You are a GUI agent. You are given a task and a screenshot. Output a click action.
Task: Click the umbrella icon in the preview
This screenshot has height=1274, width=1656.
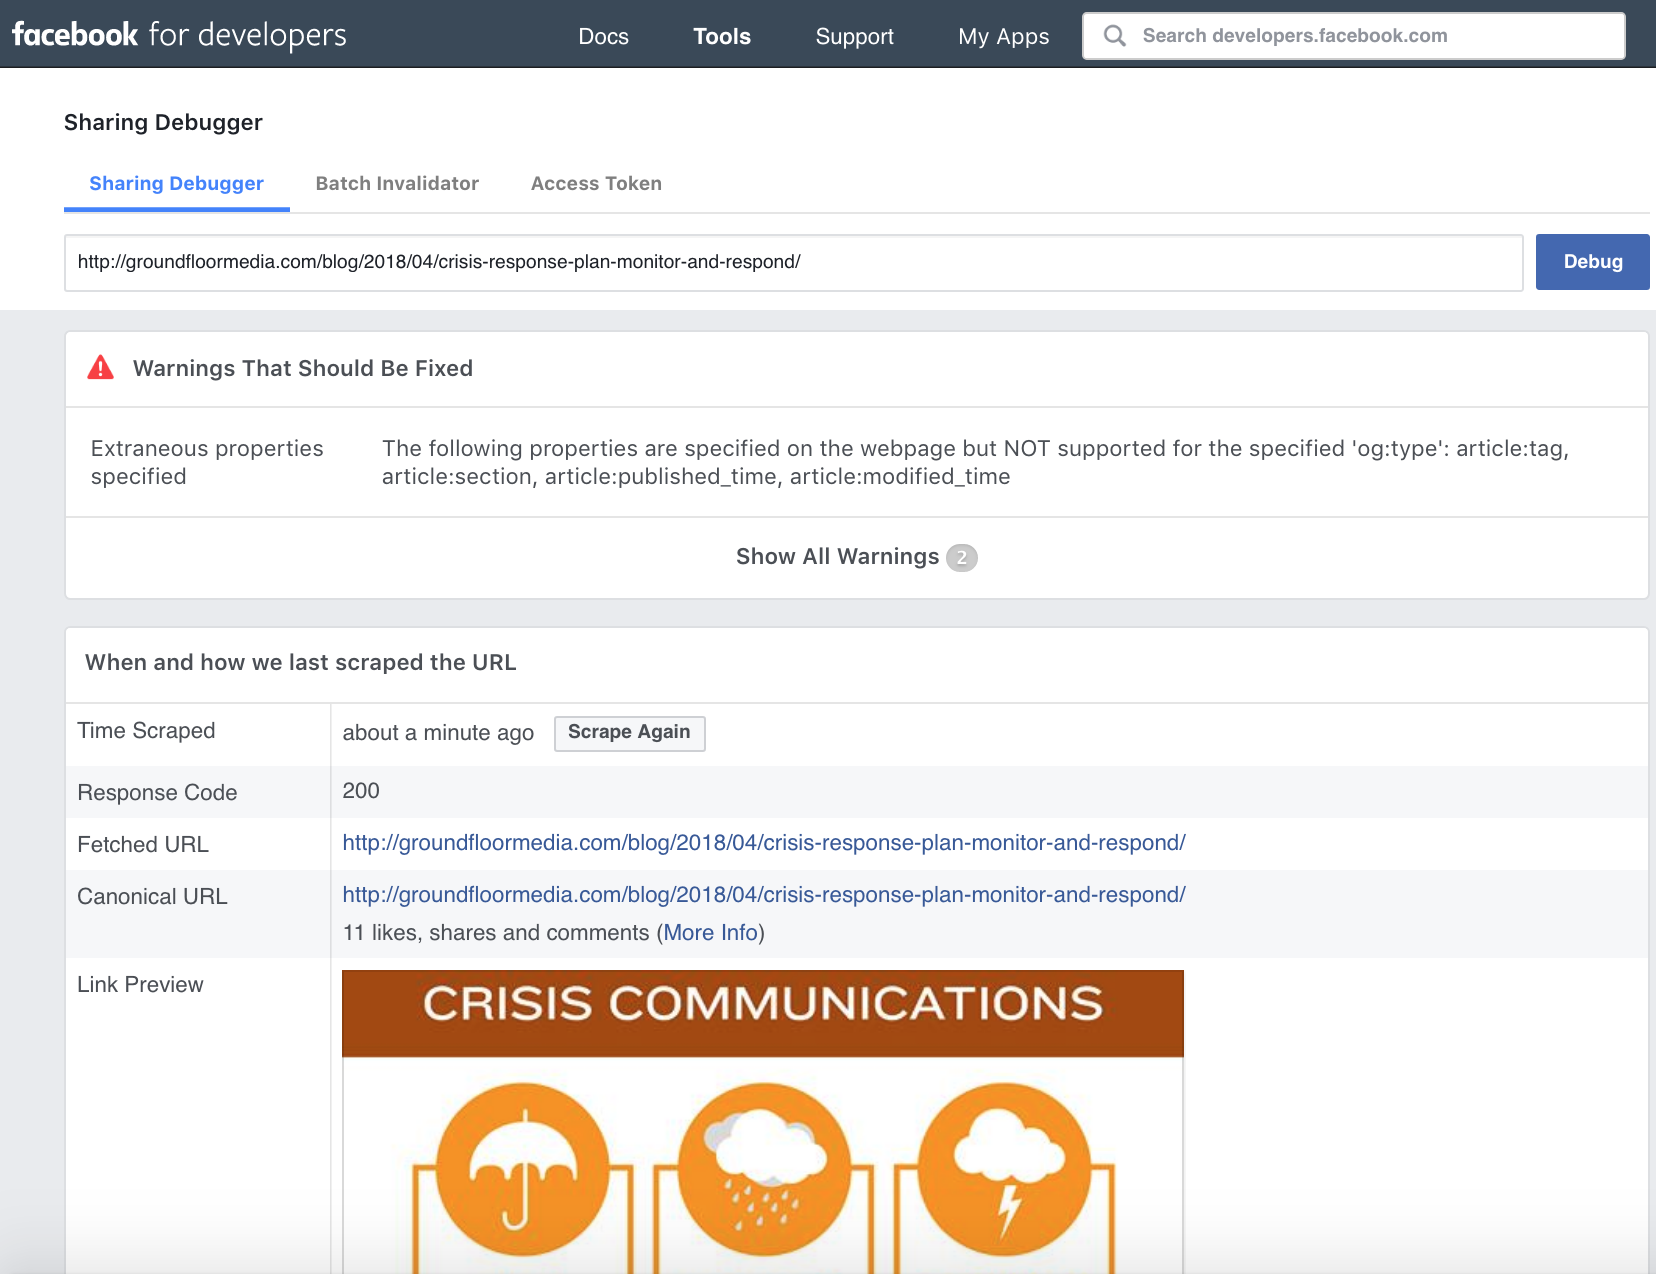tap(523, 1169)
